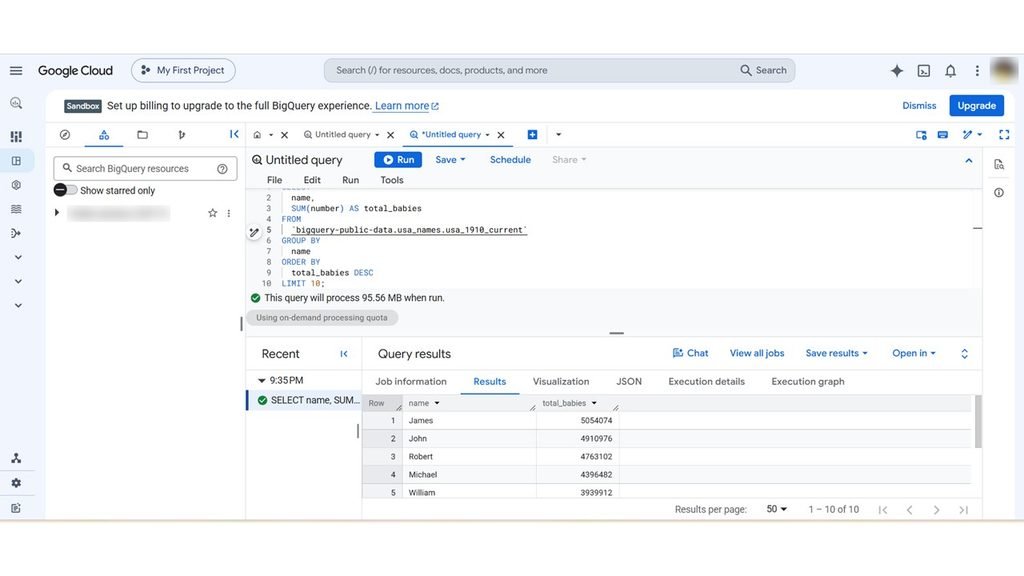
Task: Open the Edit menu
Action: coord(312,180)
